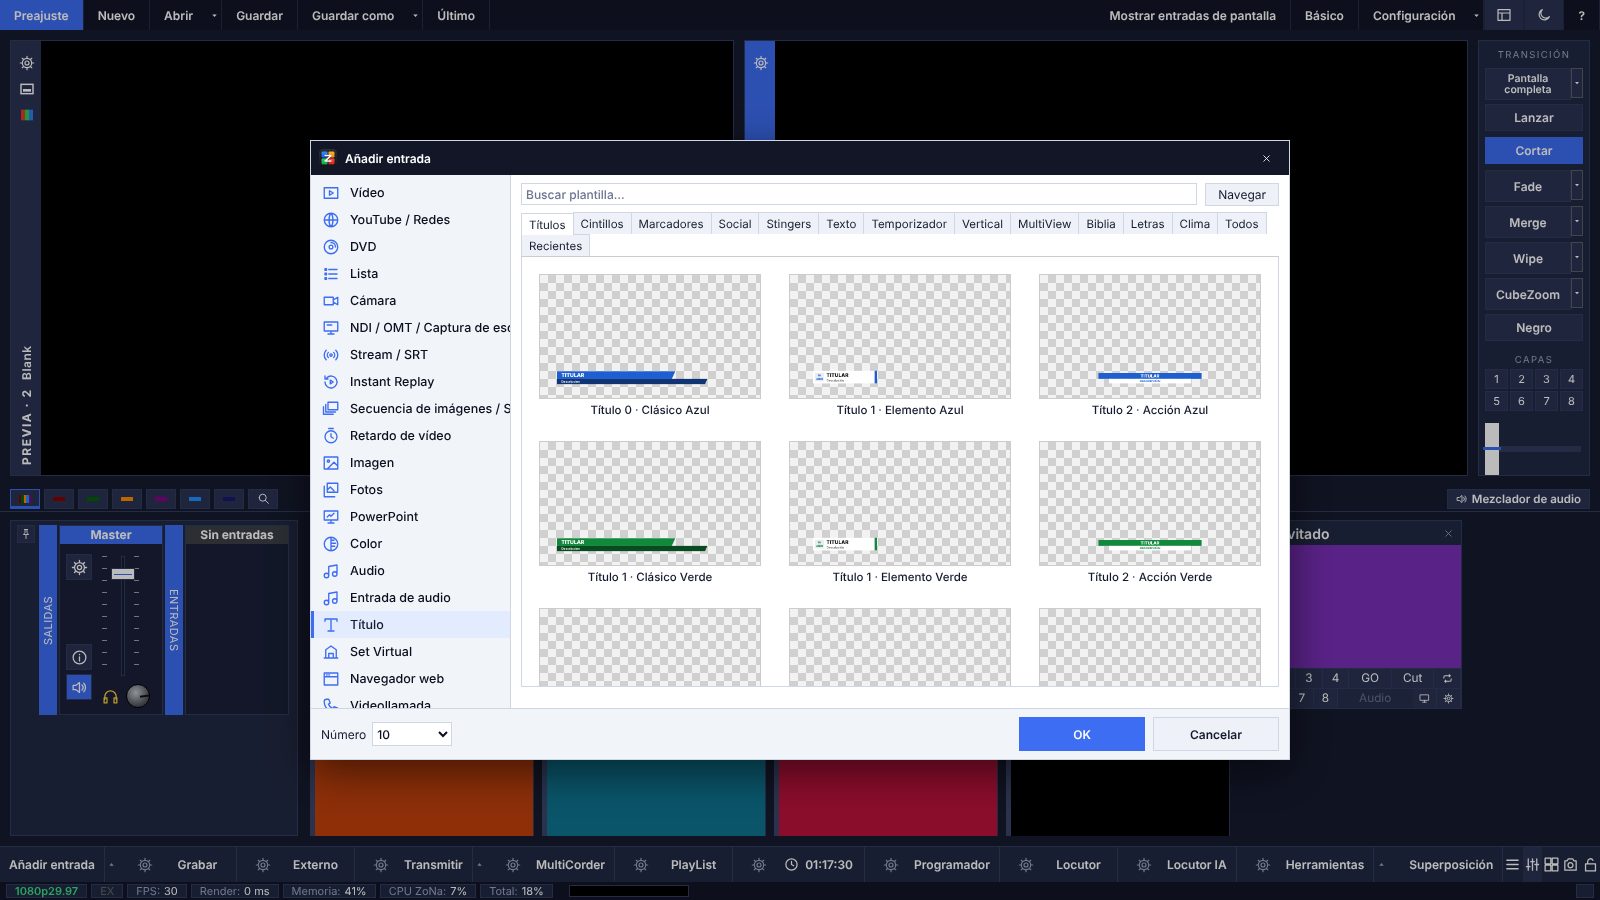The image size is (1600, 900).
Task: Open the output panel gear settings icon
Action: [x=761, y=63]
